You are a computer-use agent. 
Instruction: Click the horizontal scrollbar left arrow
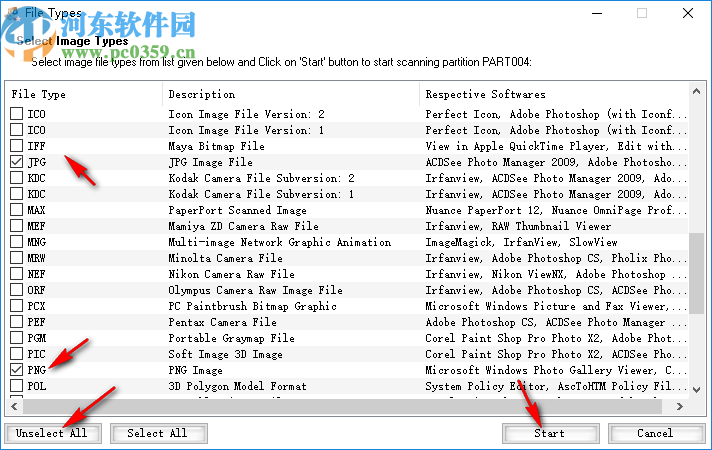click(x=15, y=406)
